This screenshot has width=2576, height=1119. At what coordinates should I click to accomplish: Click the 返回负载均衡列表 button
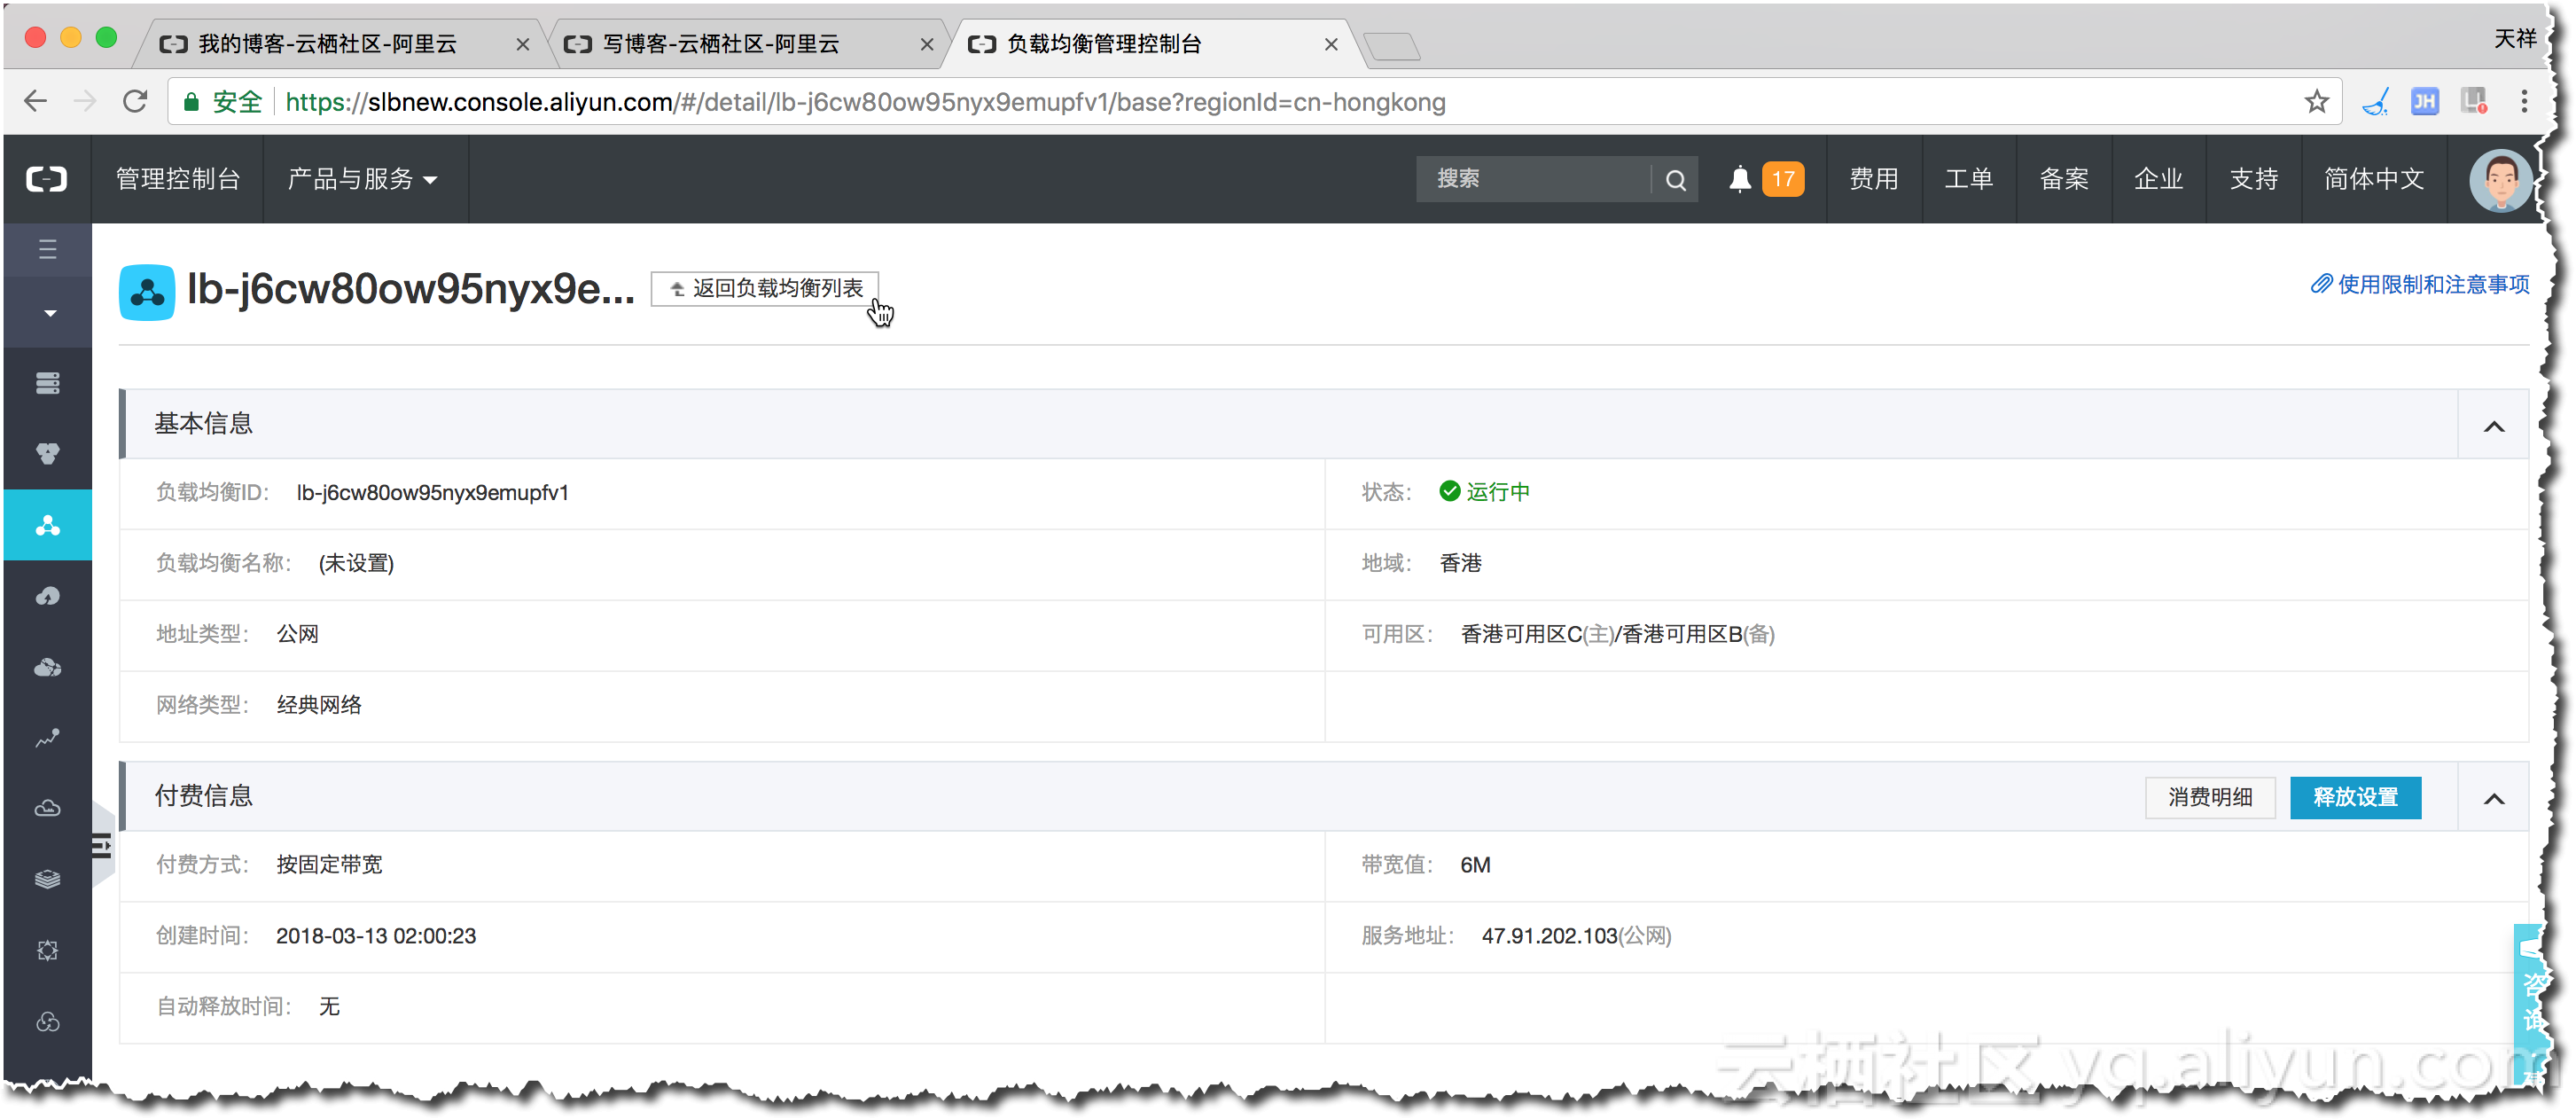click(765, 289)
